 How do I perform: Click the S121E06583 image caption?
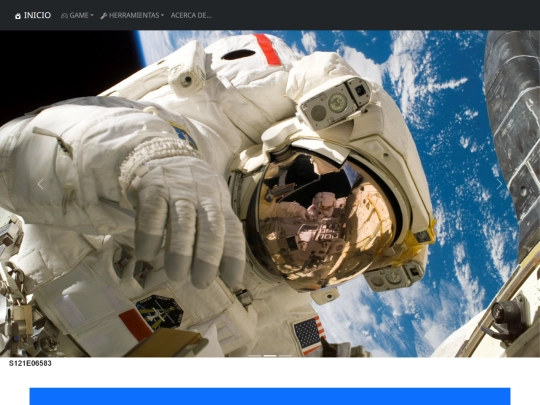(x=30, y=363)
